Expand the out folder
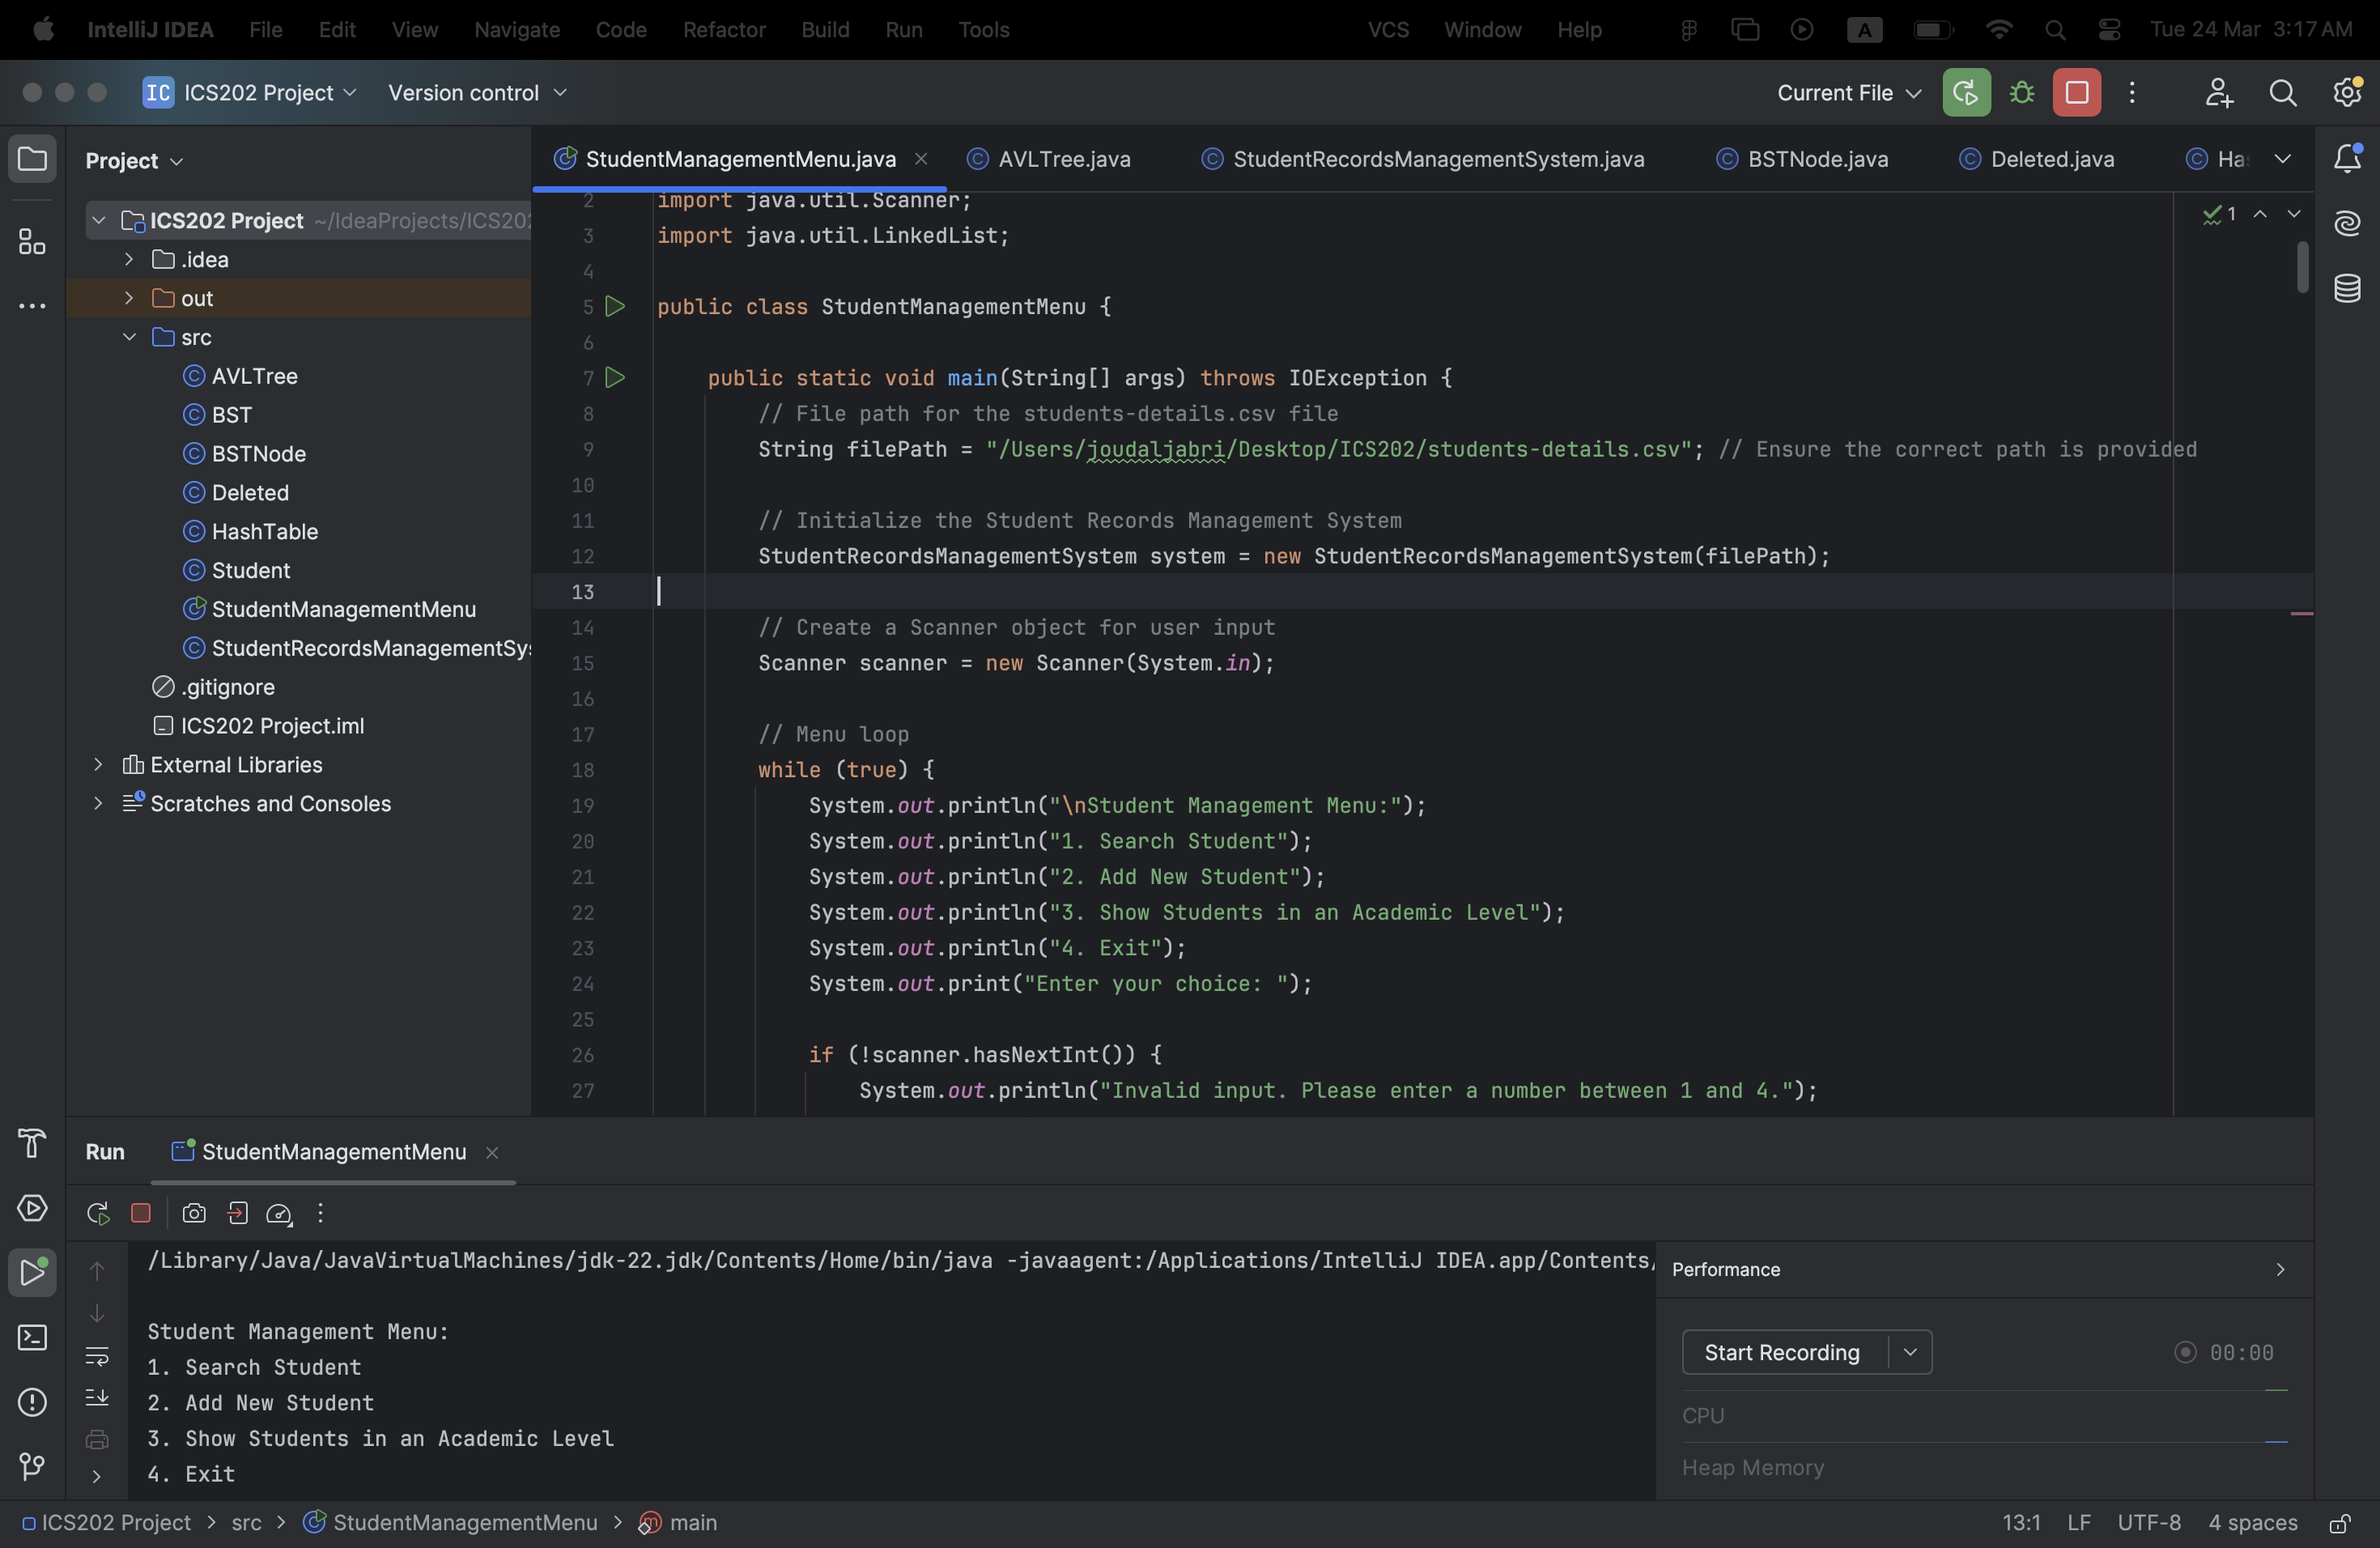 click(x=128, y=298)
